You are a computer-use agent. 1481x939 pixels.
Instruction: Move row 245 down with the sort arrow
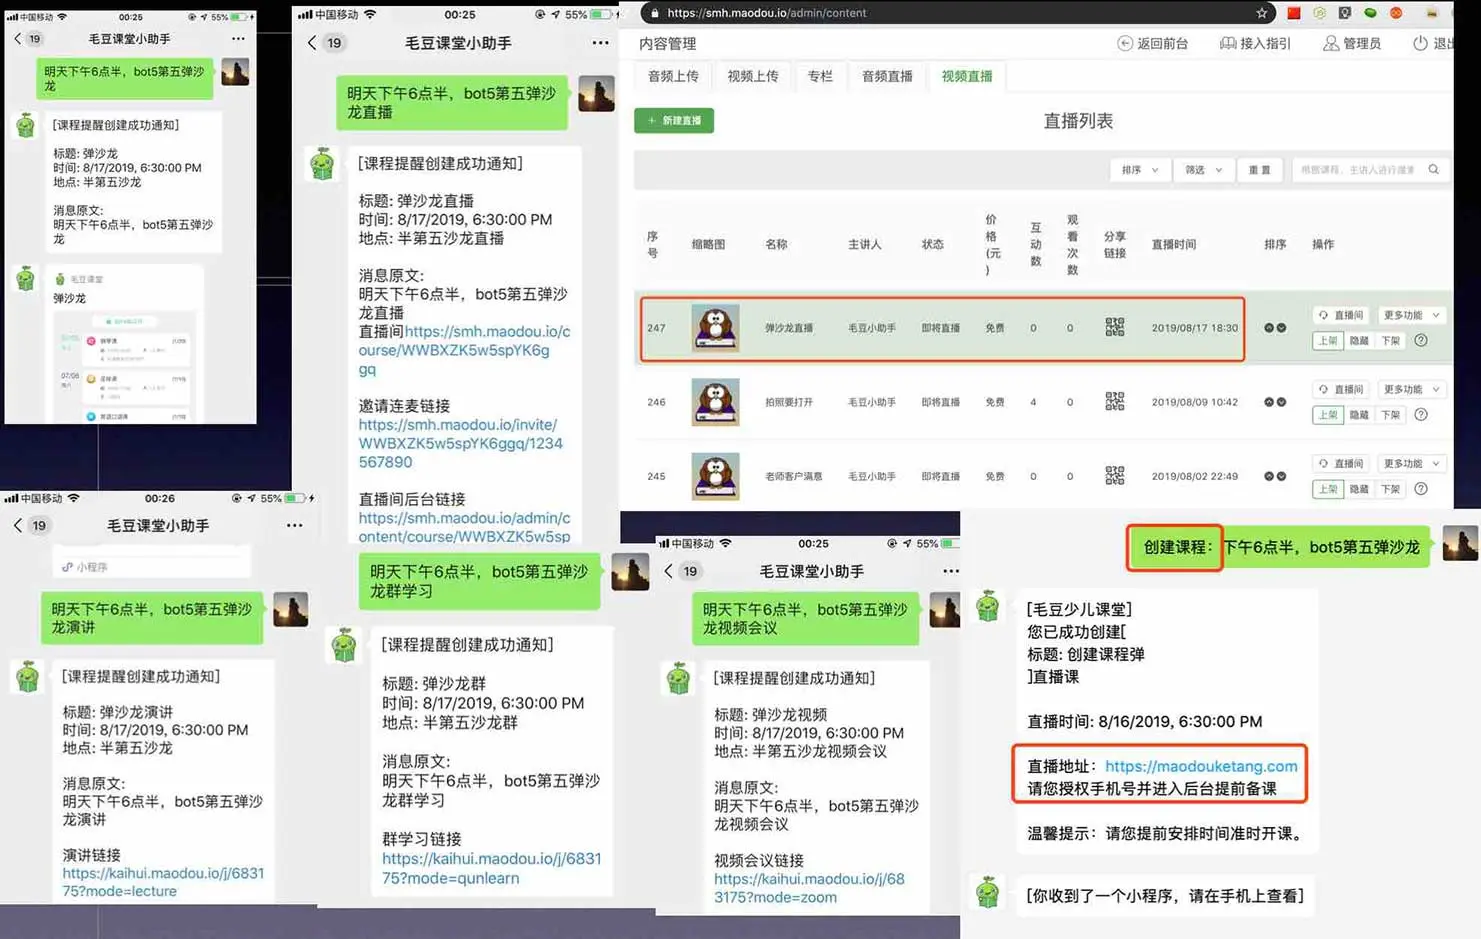click(x=1281, y=476)
